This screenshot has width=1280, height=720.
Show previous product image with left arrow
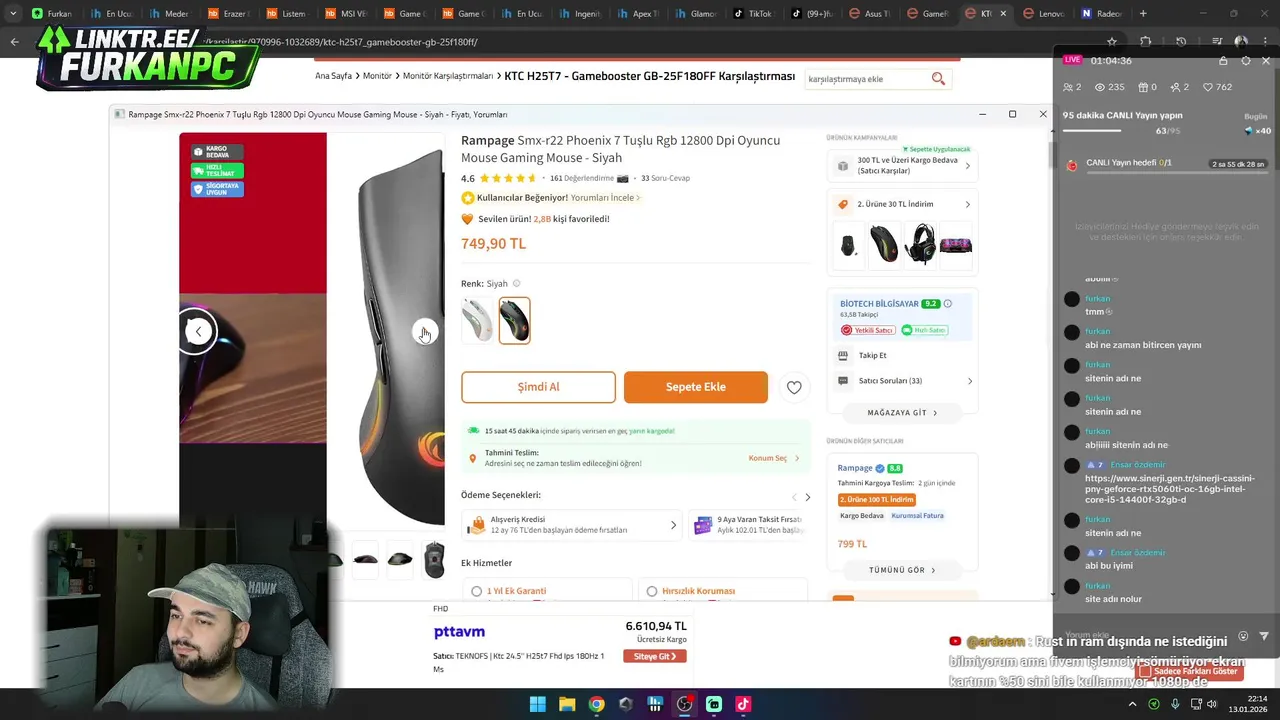198,331
